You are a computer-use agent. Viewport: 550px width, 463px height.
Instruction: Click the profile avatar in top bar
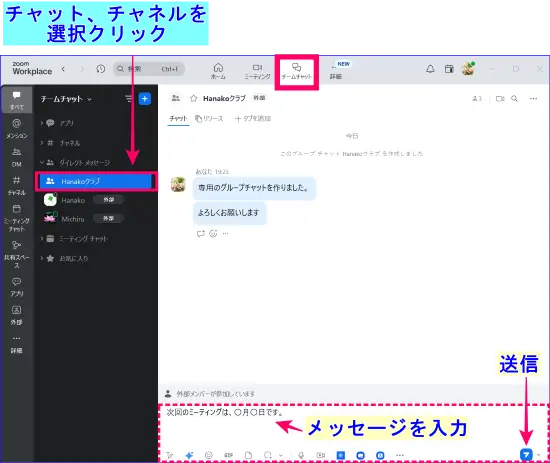click(468, 69)
